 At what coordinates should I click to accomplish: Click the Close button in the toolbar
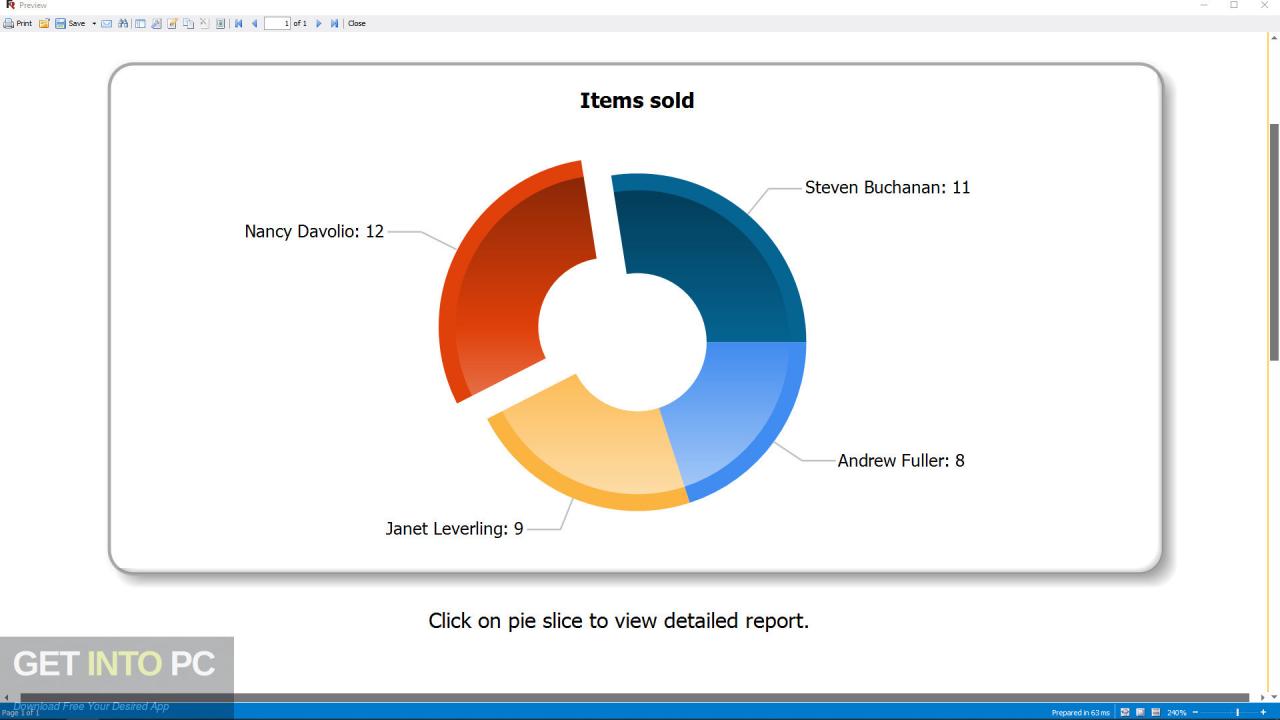tap(357, 23)
